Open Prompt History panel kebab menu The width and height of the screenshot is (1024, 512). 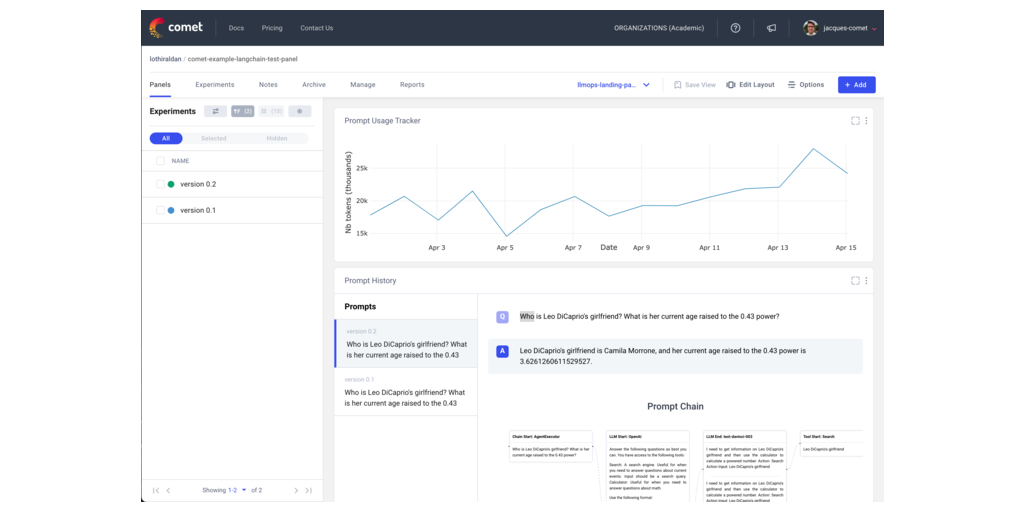click(867, 281)
